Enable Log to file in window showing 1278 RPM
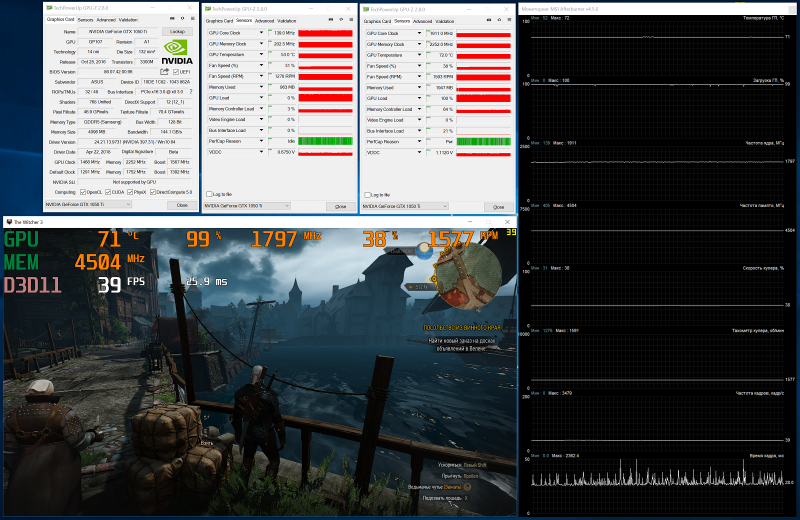Image resolution: width=800 pixels, height=520 pixels. click(209, 194)
